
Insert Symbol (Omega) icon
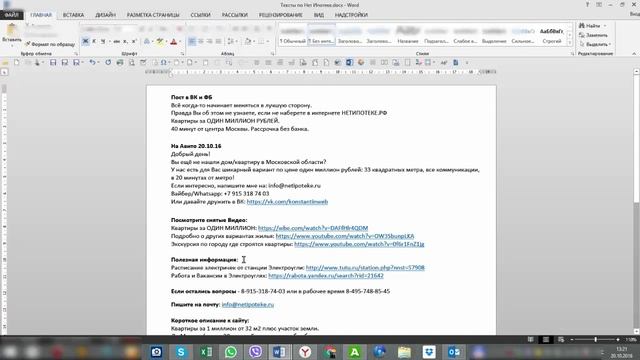tap(163, 62)
